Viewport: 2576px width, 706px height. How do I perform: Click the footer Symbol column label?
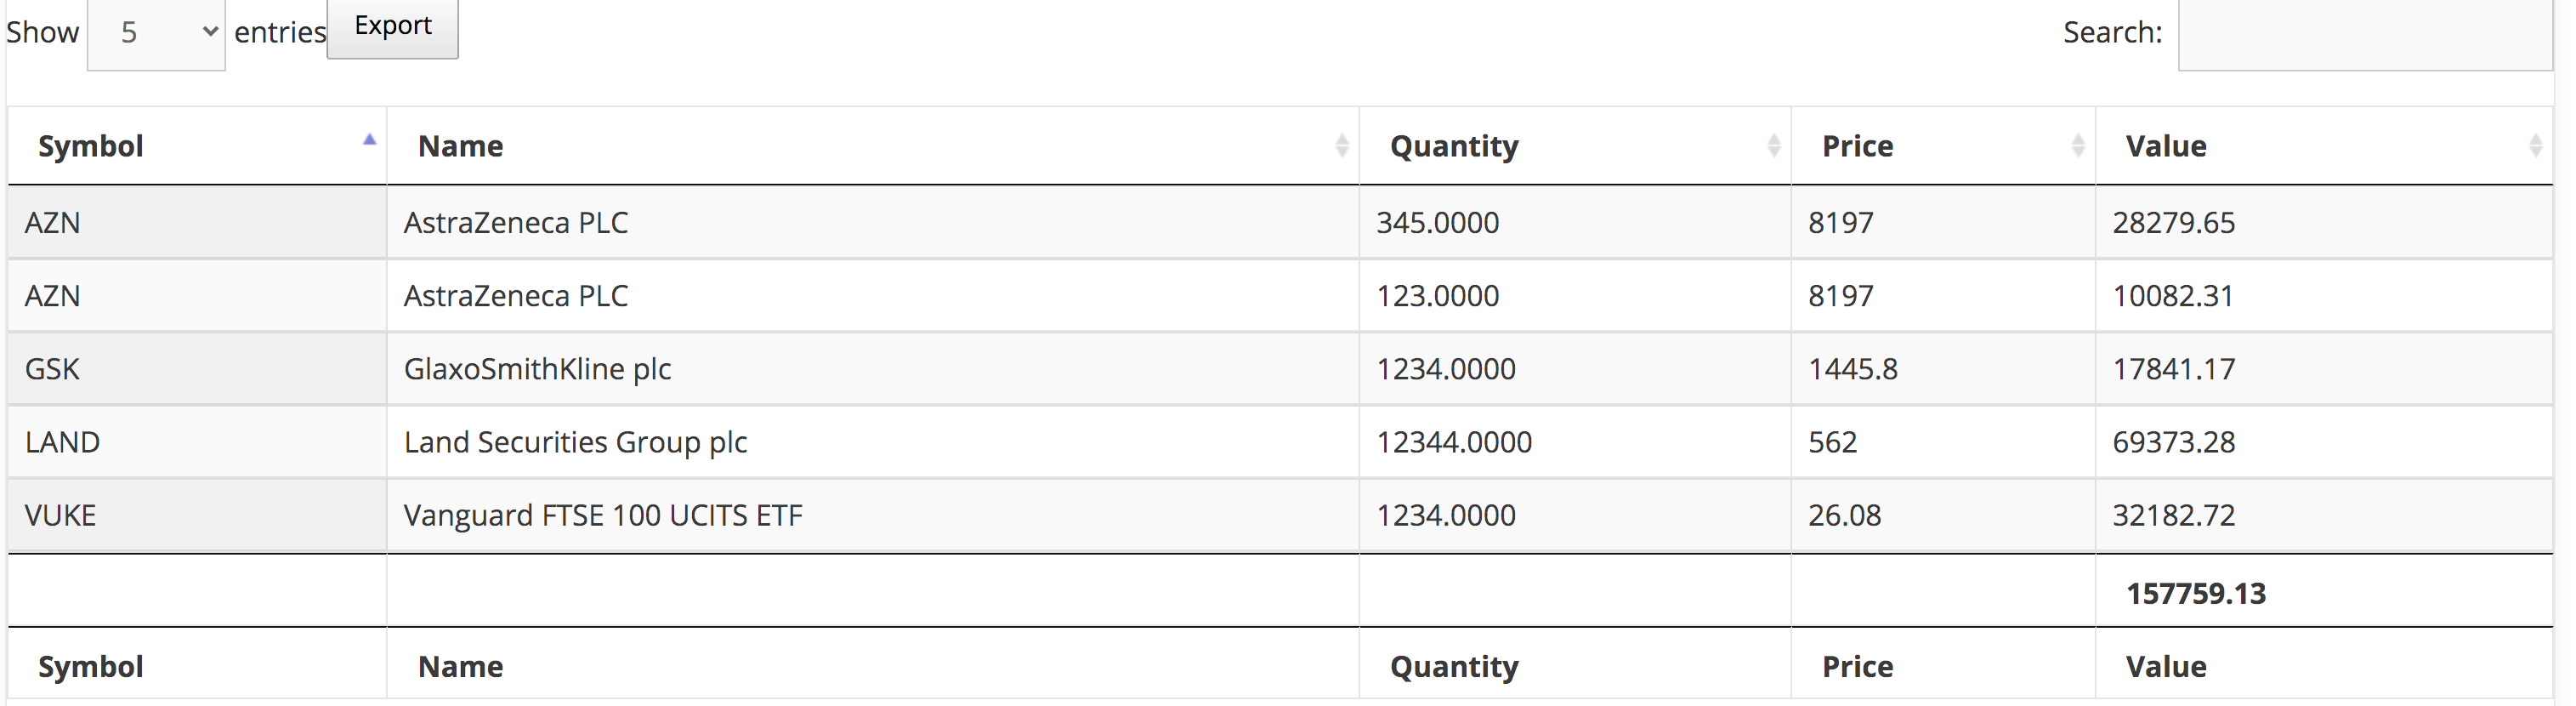pyautogui.click(x=91, y=666)
